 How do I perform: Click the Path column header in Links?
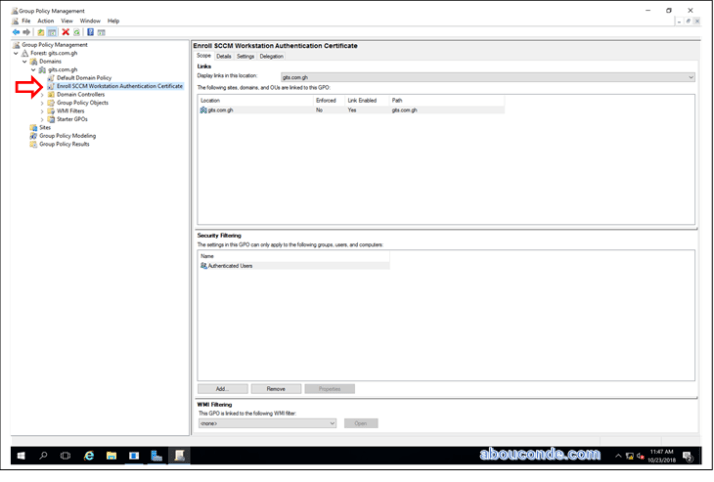point(446,100)
